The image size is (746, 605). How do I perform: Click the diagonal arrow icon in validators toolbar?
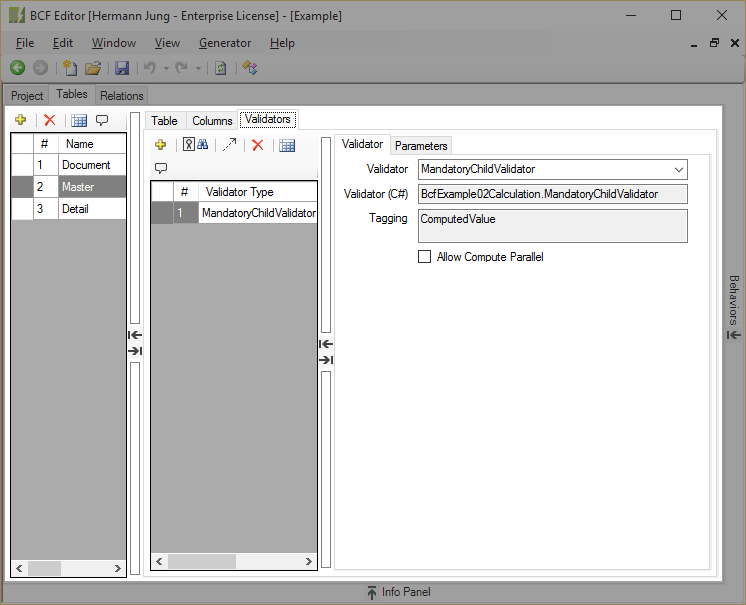pyautogui.click(x=230, y=145)
